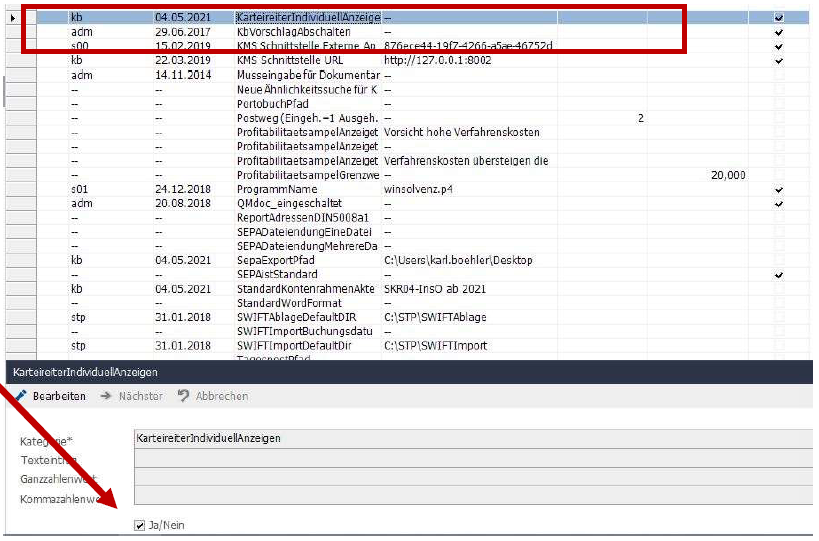Click date 20.08.2018
The height and width of the screenshot is (541, 819).
(183, 203)
